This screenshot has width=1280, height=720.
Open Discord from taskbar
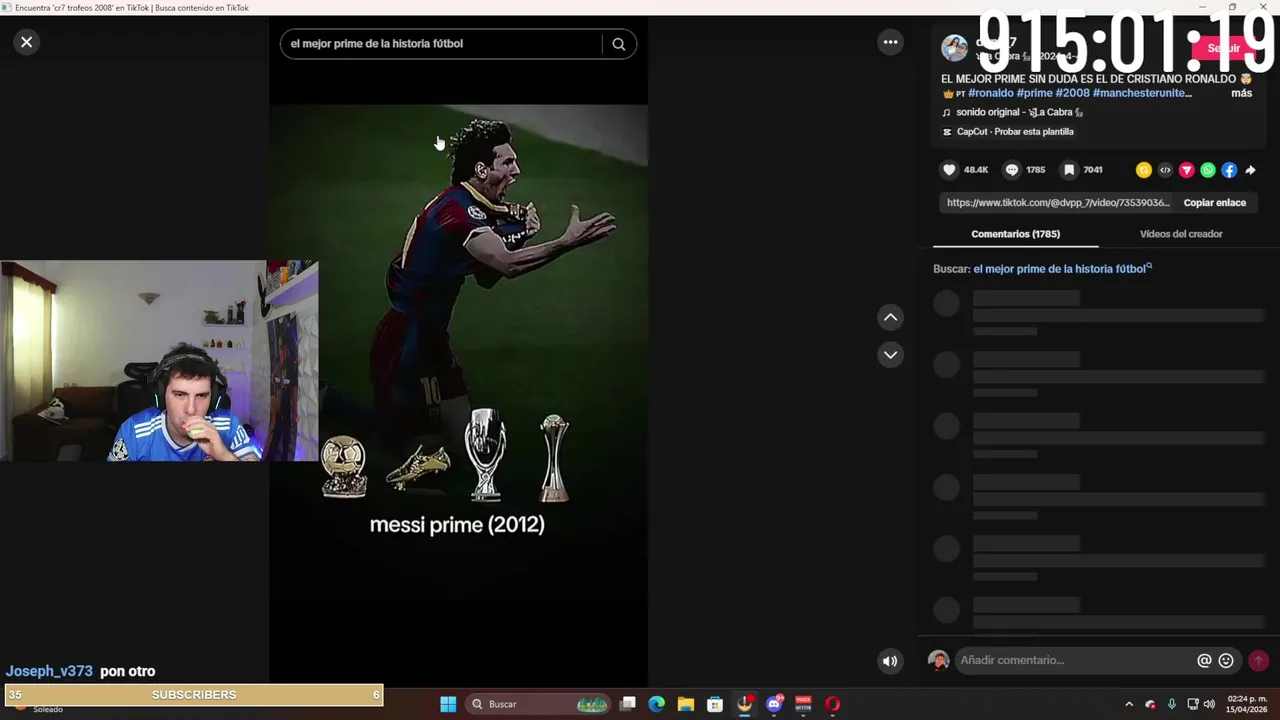774,704
